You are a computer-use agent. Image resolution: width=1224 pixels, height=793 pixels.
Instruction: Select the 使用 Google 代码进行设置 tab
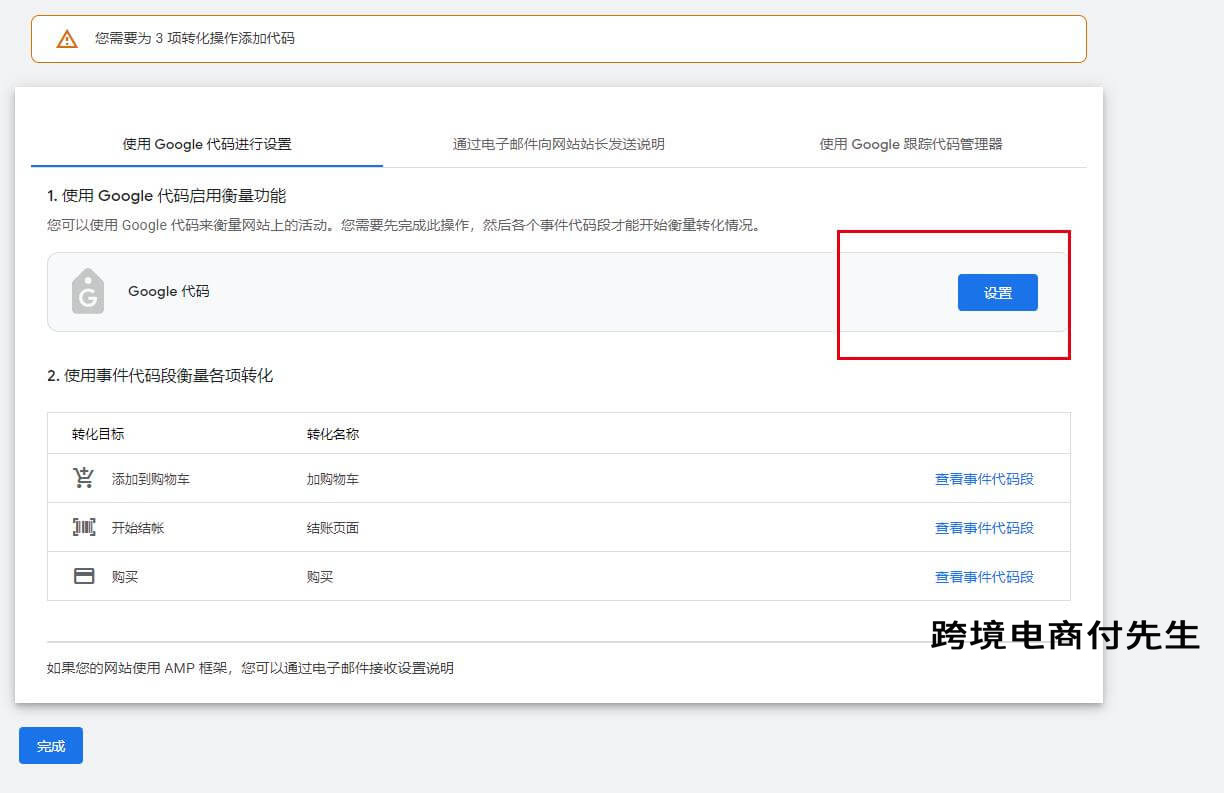click(x=207, y=144)
